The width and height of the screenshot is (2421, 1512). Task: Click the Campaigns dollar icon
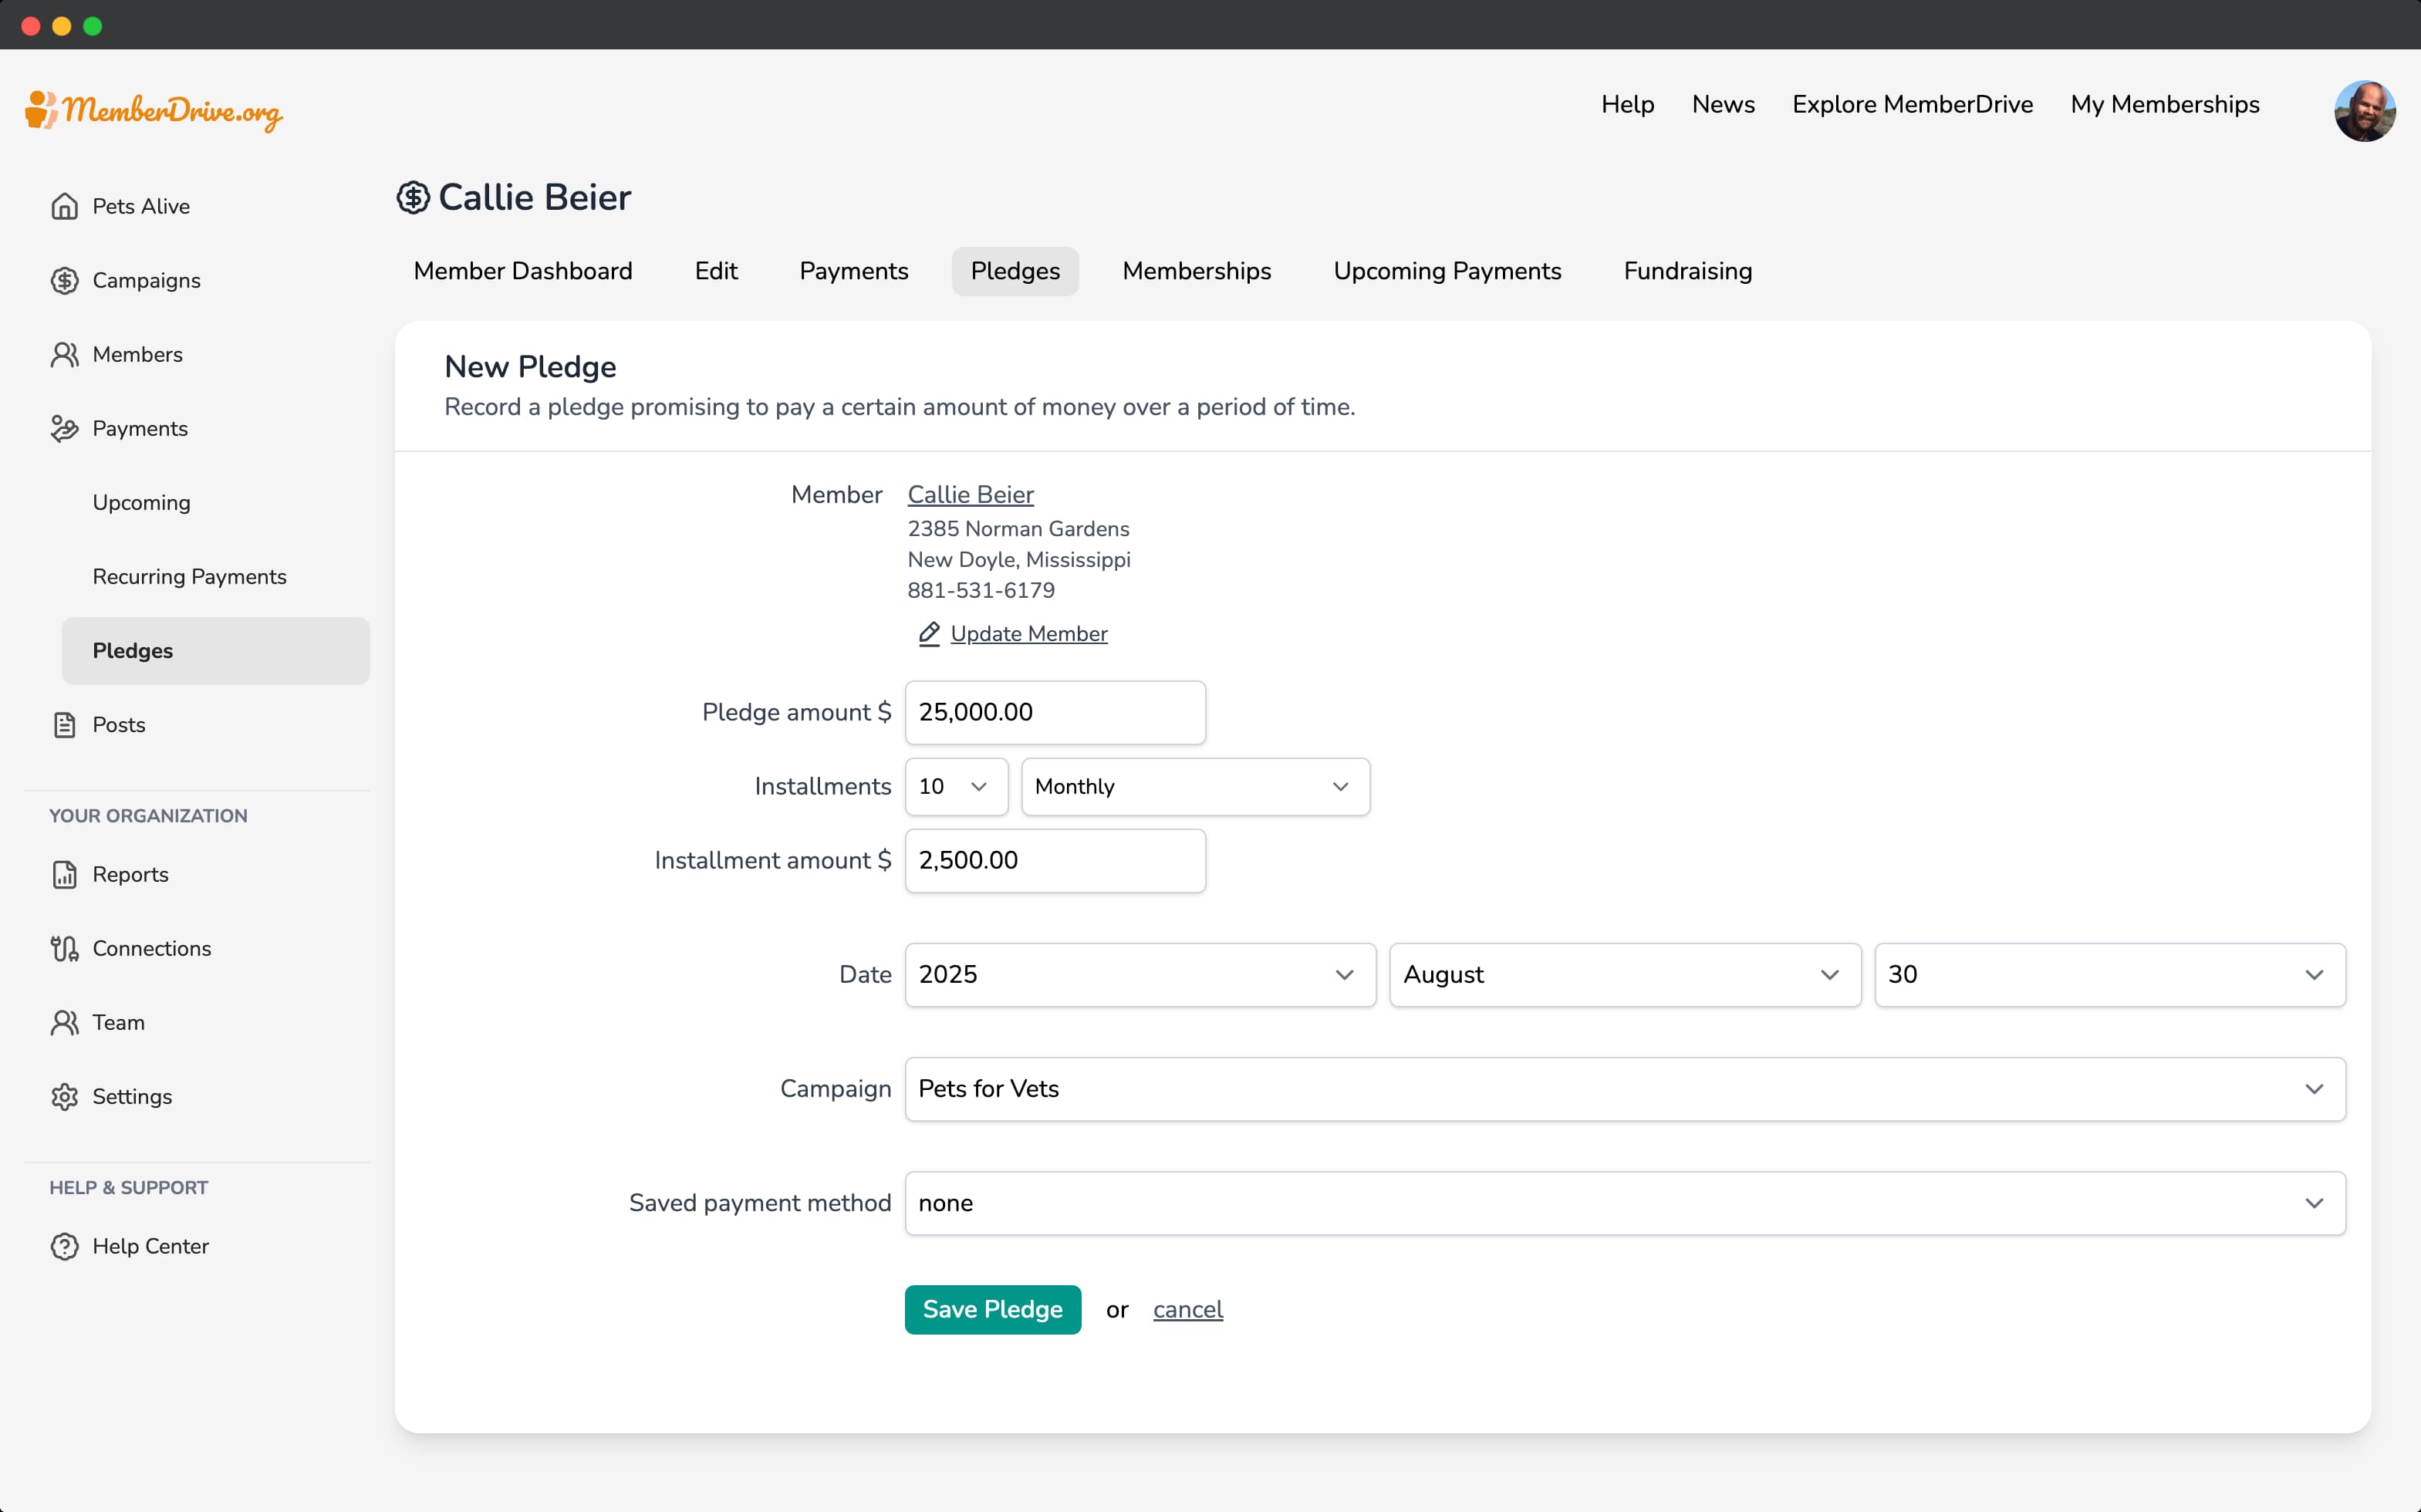coord(65,280)
